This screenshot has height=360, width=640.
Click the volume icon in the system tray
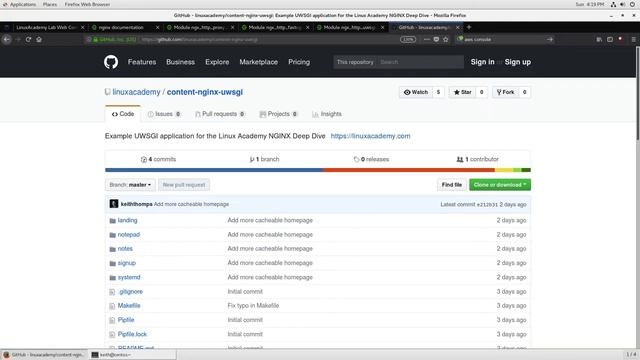pos(622,4)
